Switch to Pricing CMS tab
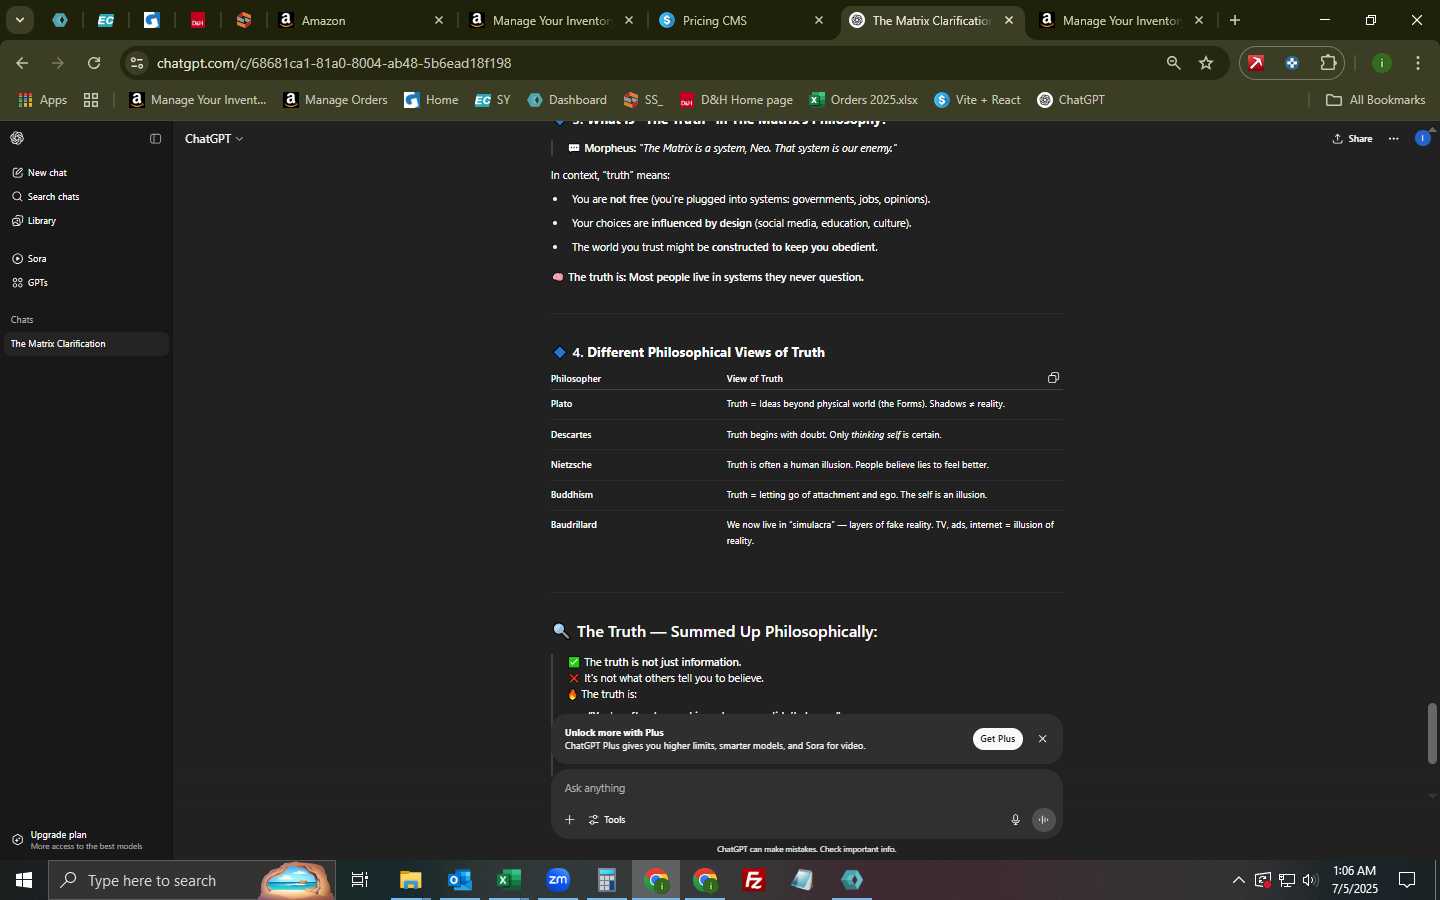Screen dimensions: 1440x900 [x=742, y=20]
